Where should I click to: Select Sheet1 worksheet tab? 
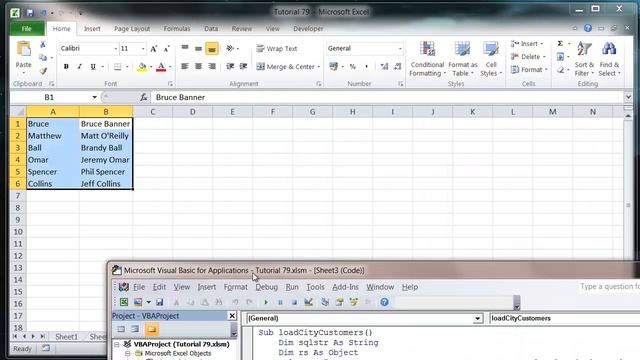(67, 337)
